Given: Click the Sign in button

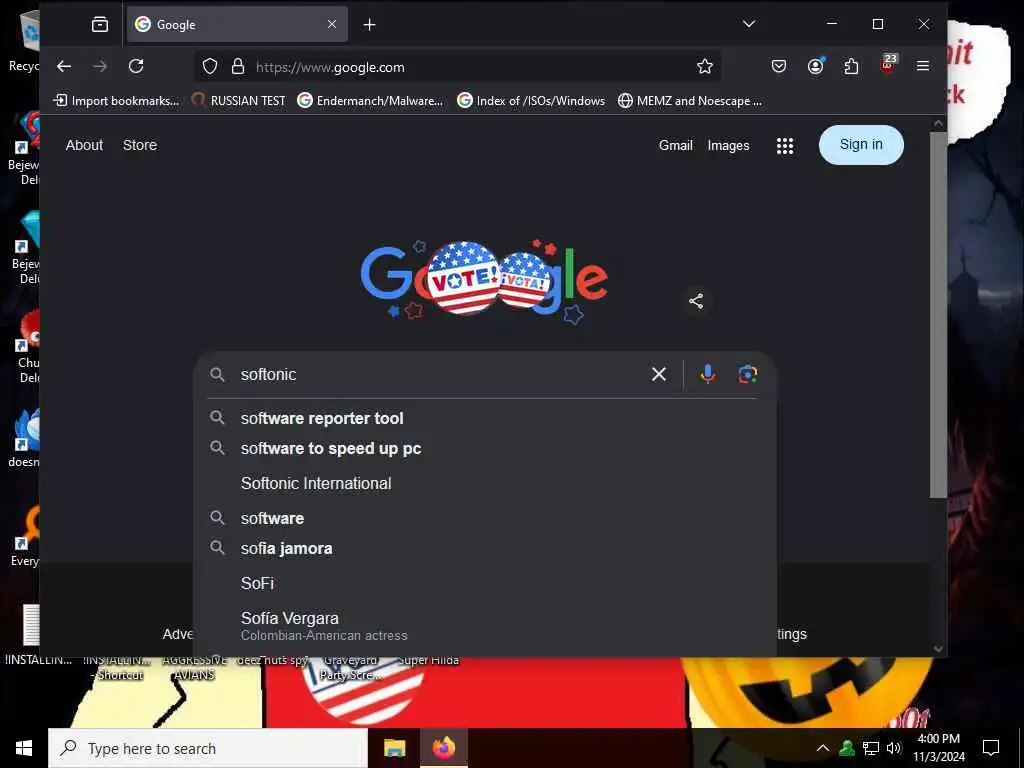Looking at the screenshot, I should pos(861,144).
